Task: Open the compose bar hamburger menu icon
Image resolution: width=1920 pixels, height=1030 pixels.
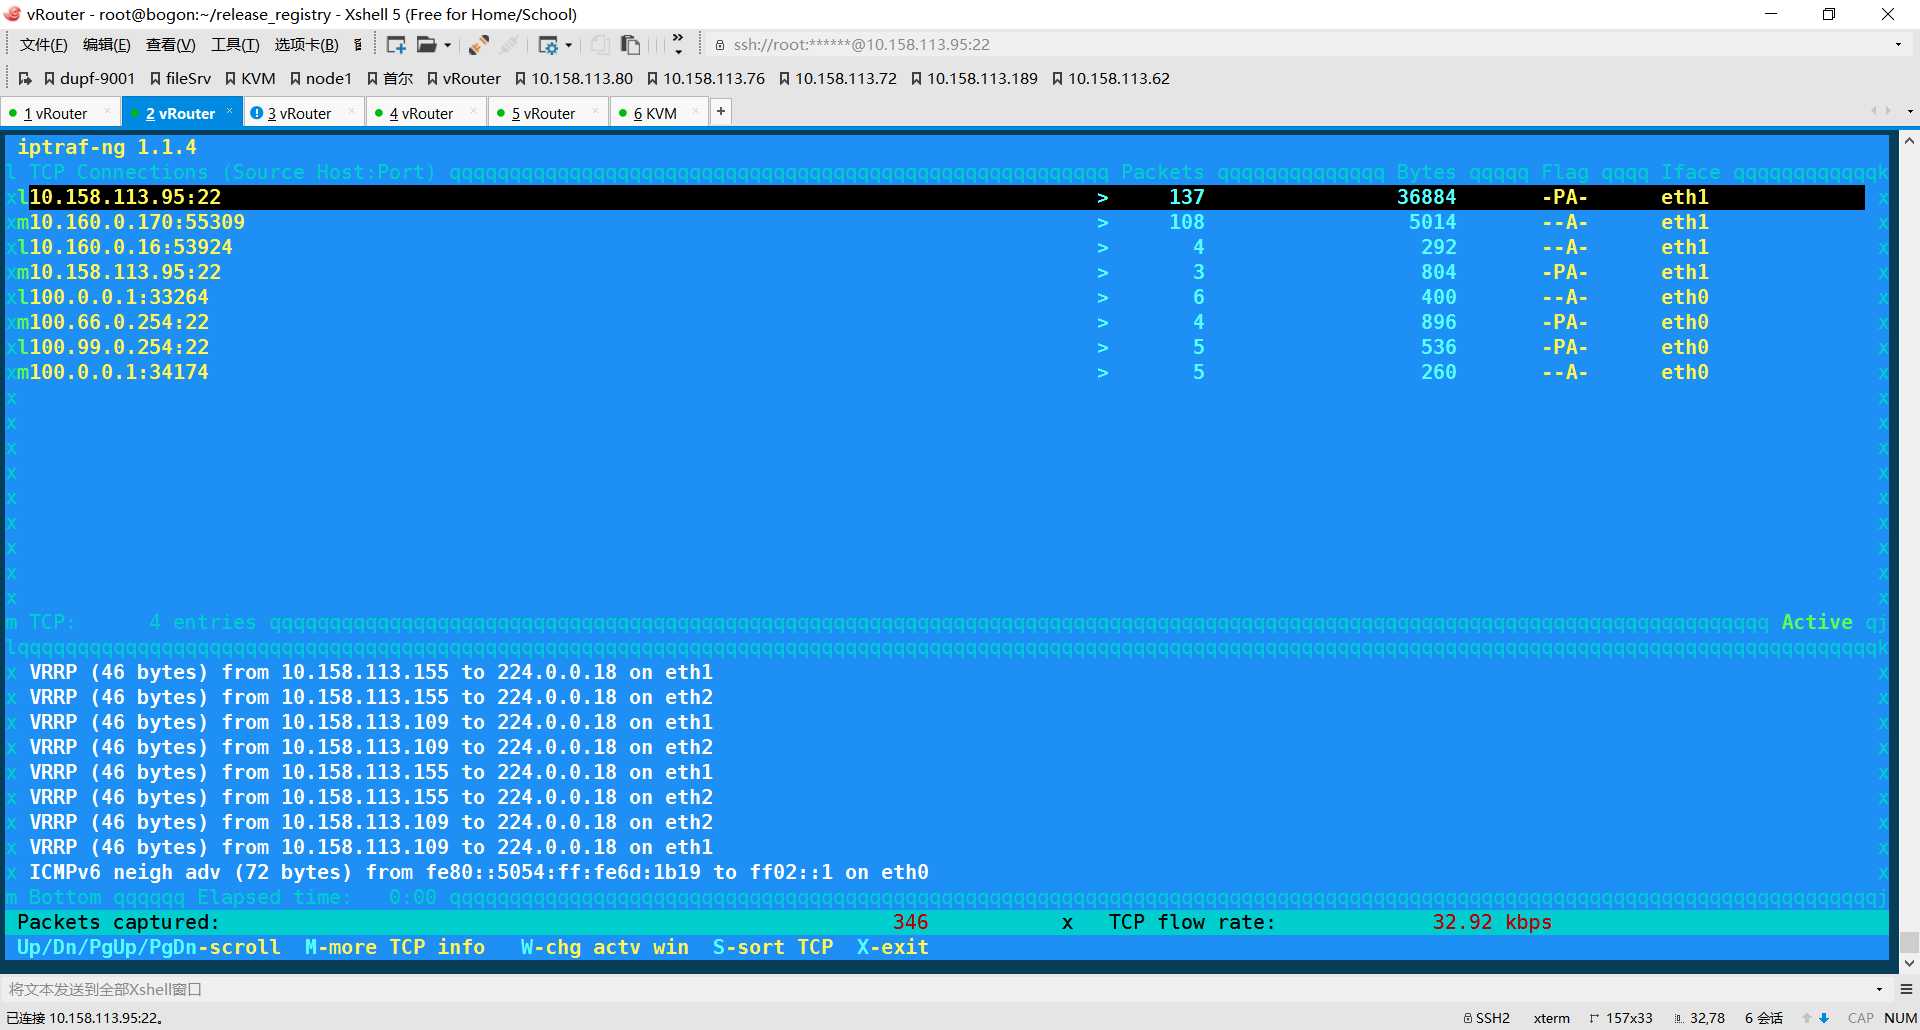Action: point(1906,989)
